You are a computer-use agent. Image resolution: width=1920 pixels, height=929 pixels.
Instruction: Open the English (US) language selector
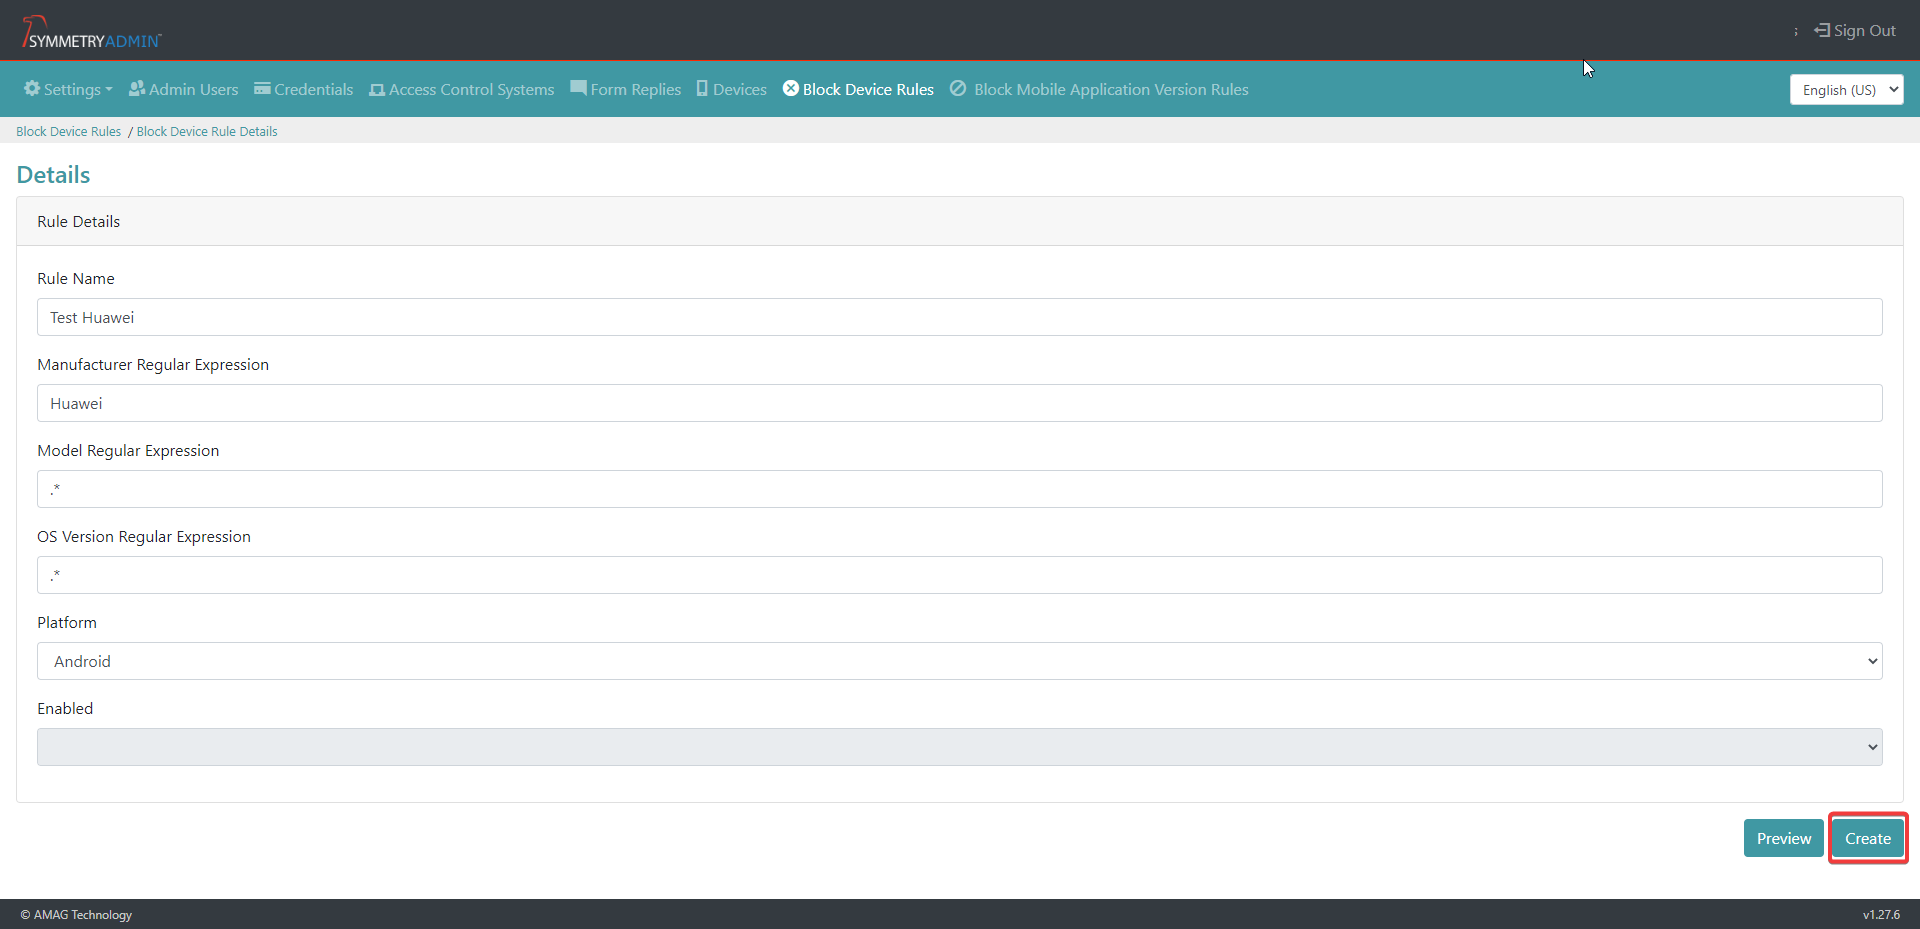point(1846,90)
